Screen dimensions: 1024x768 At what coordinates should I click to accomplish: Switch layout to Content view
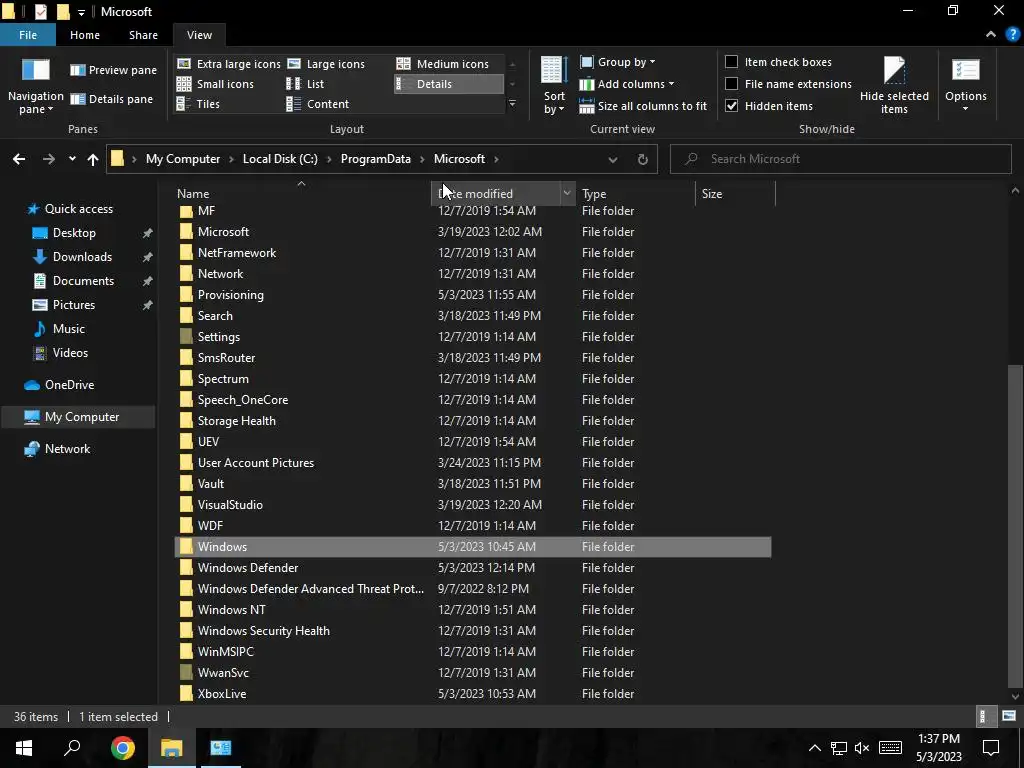317,104
